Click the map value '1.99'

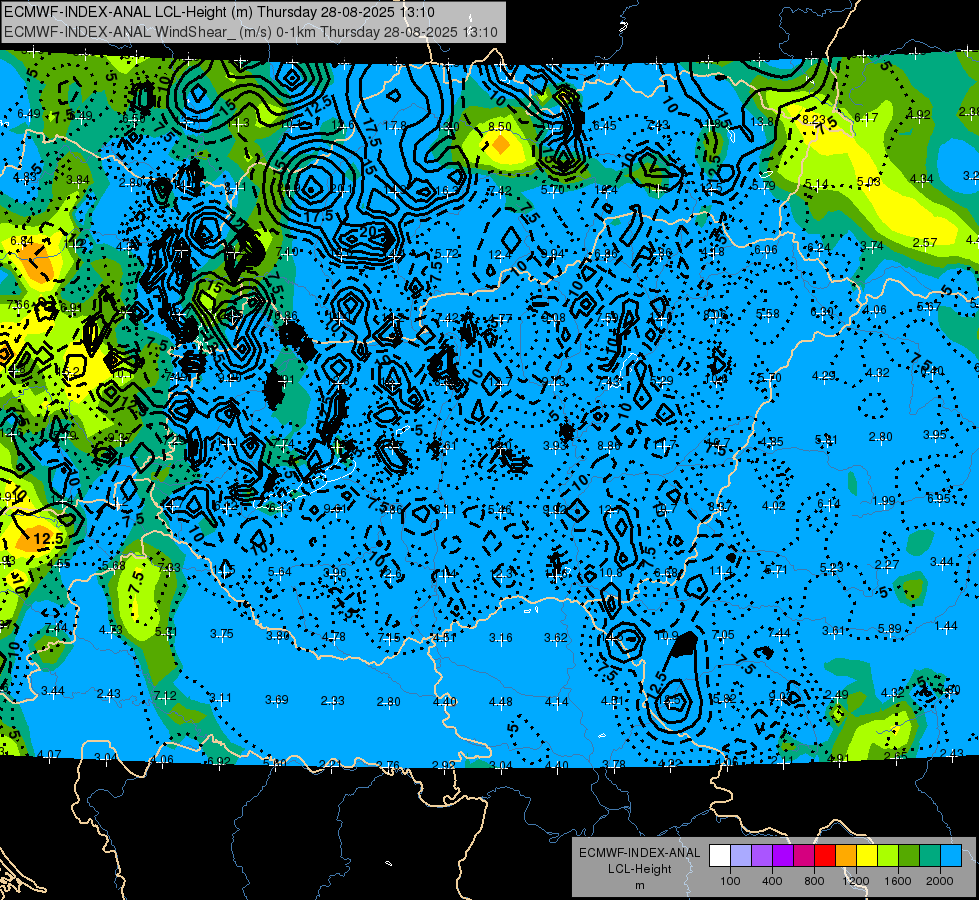[x=883, y=501]
